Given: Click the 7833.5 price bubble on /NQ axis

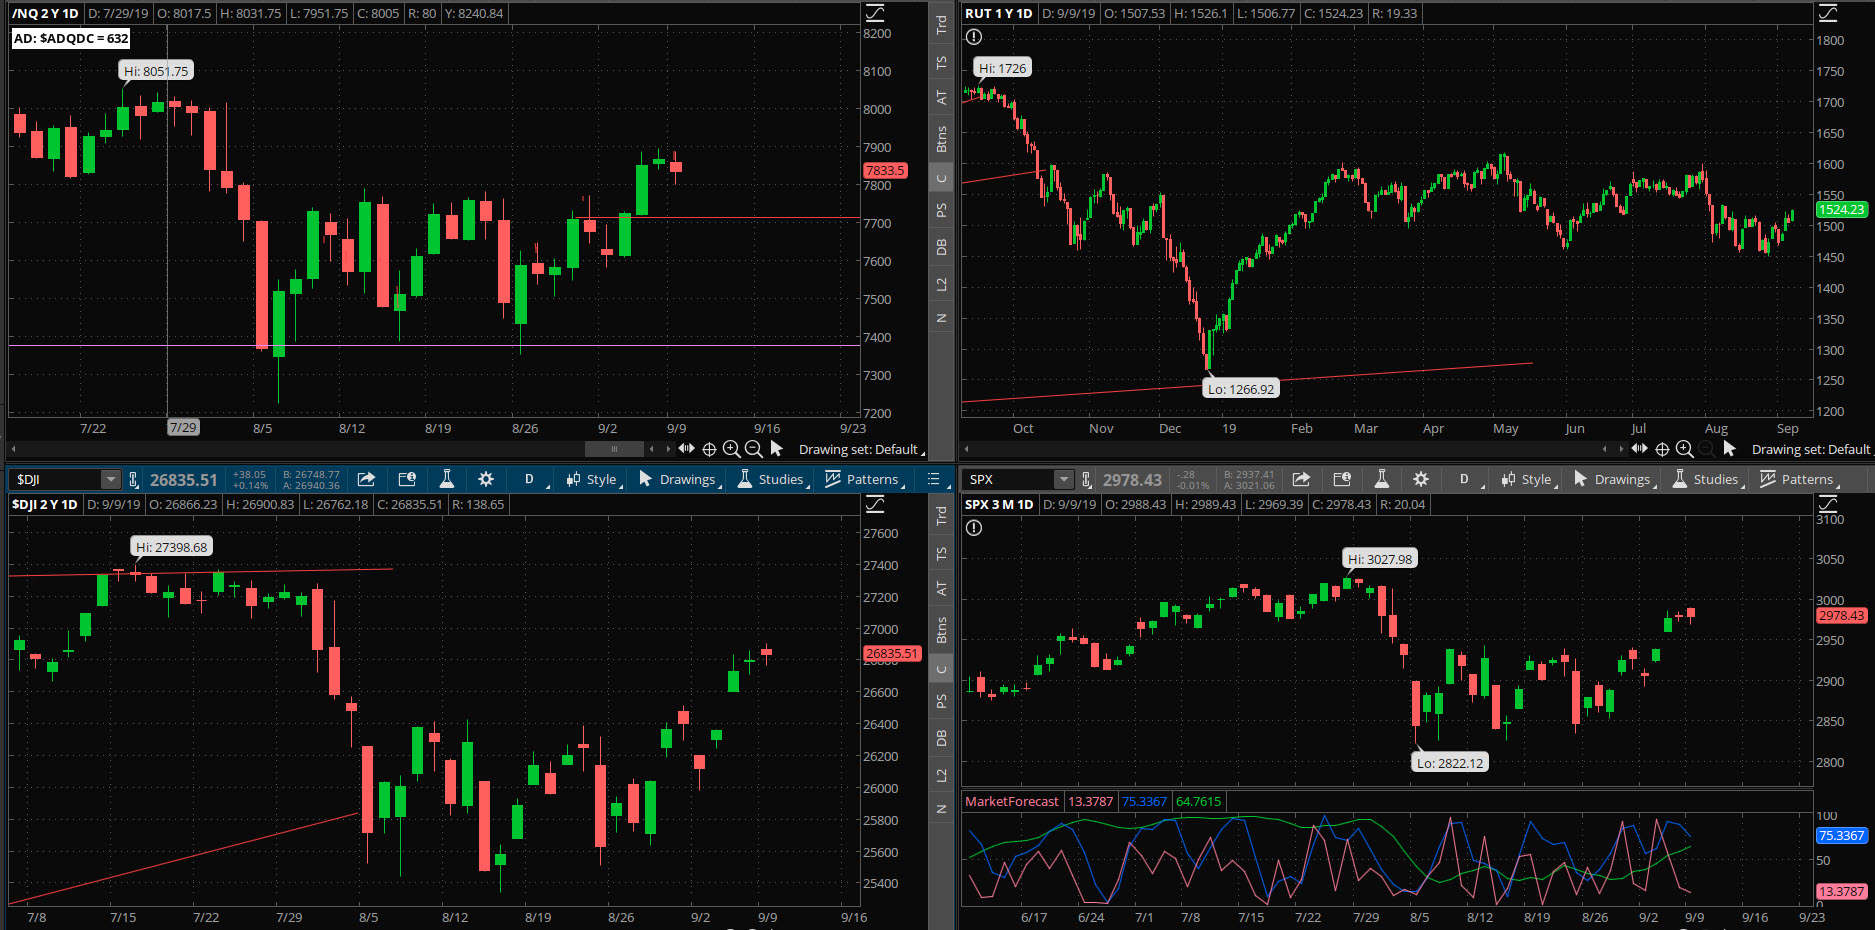Looking at the screenshot, I should pos(885,171).
